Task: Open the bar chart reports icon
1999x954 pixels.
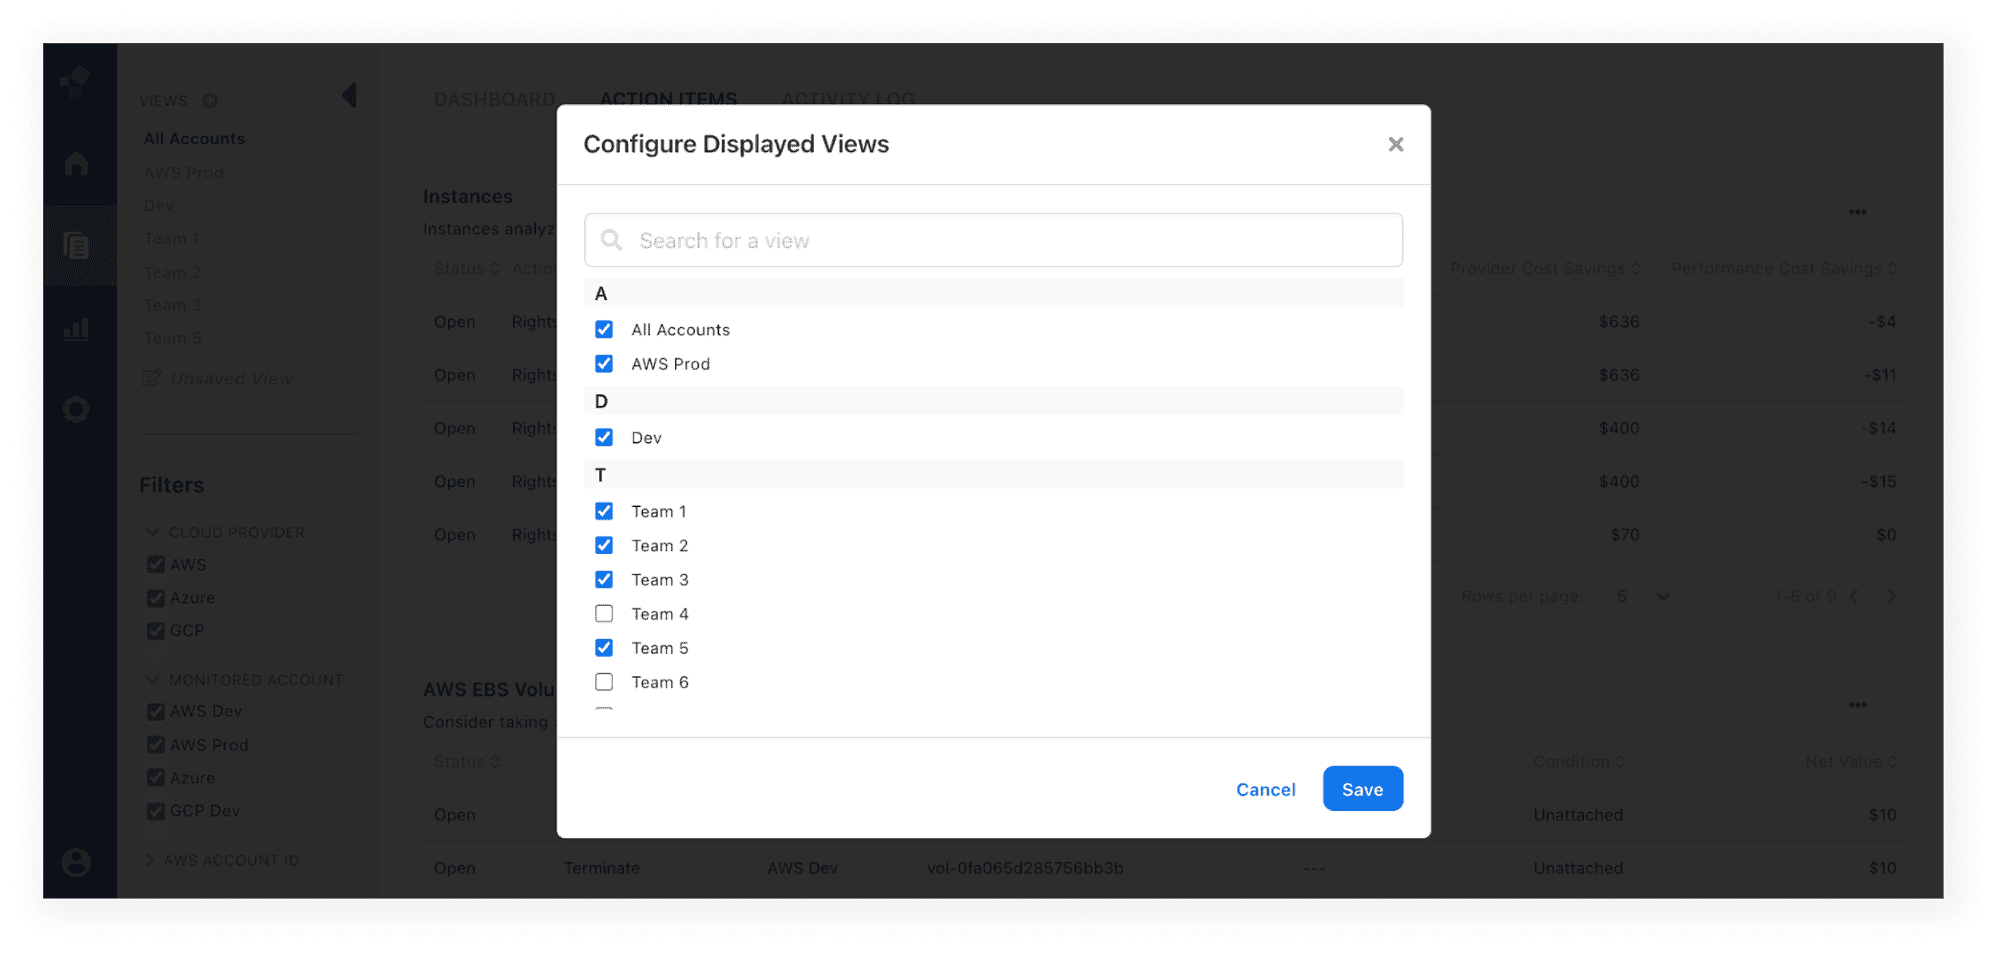Action: coord(76,329)
